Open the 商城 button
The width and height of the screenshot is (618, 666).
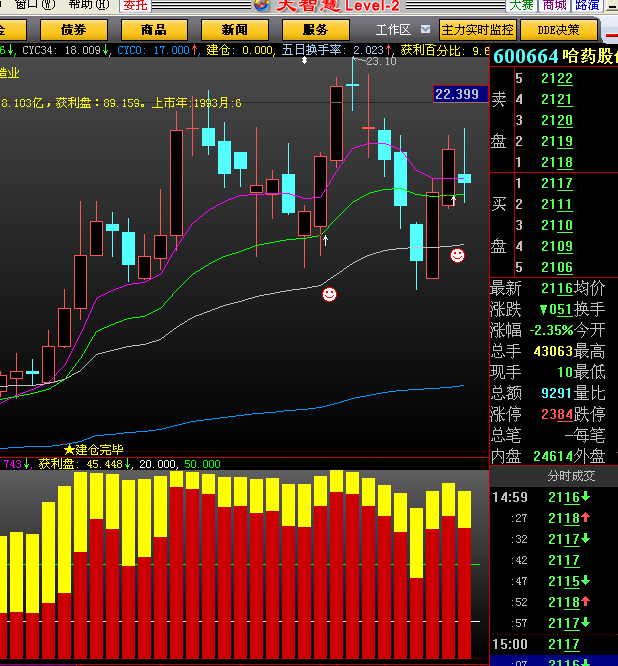point(554,5)
